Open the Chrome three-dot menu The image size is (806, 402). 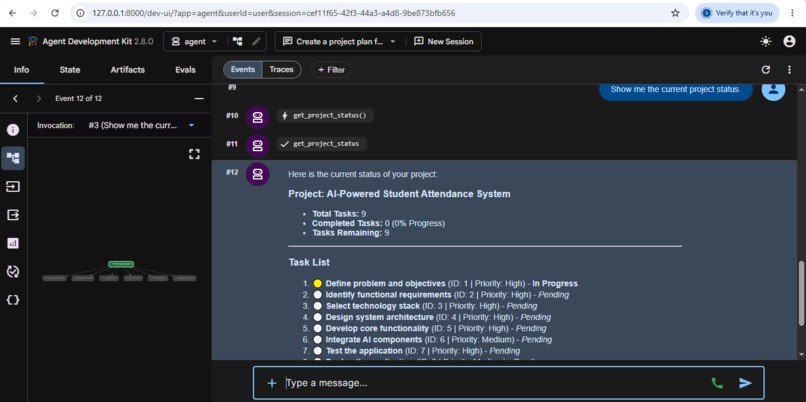click(792, 13)
